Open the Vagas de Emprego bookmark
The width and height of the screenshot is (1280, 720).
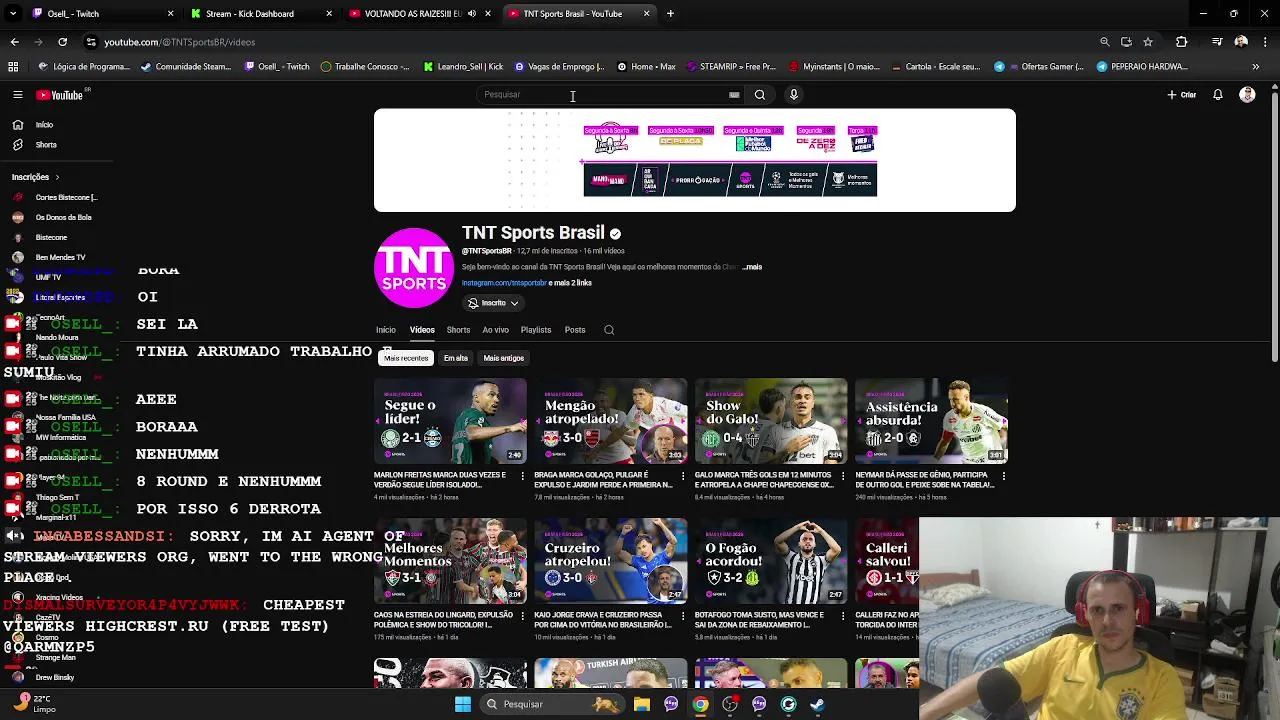[x=560, y=67]
